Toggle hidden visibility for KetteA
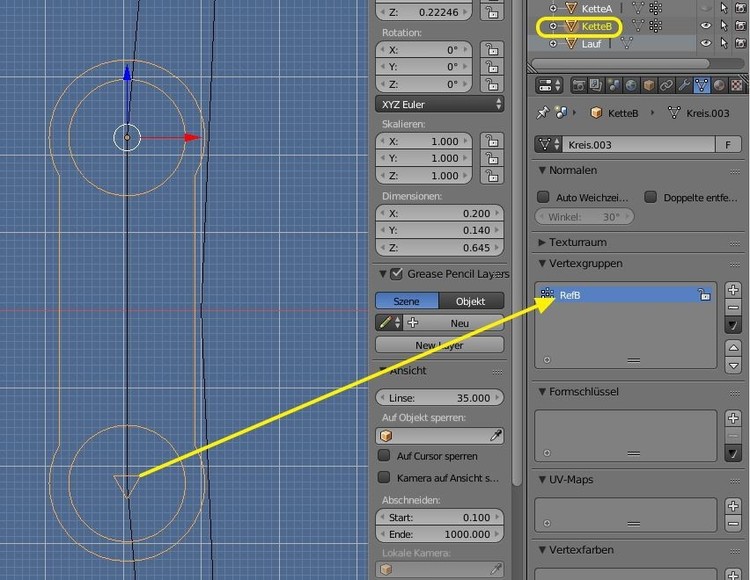 click(x=706, y=8)
